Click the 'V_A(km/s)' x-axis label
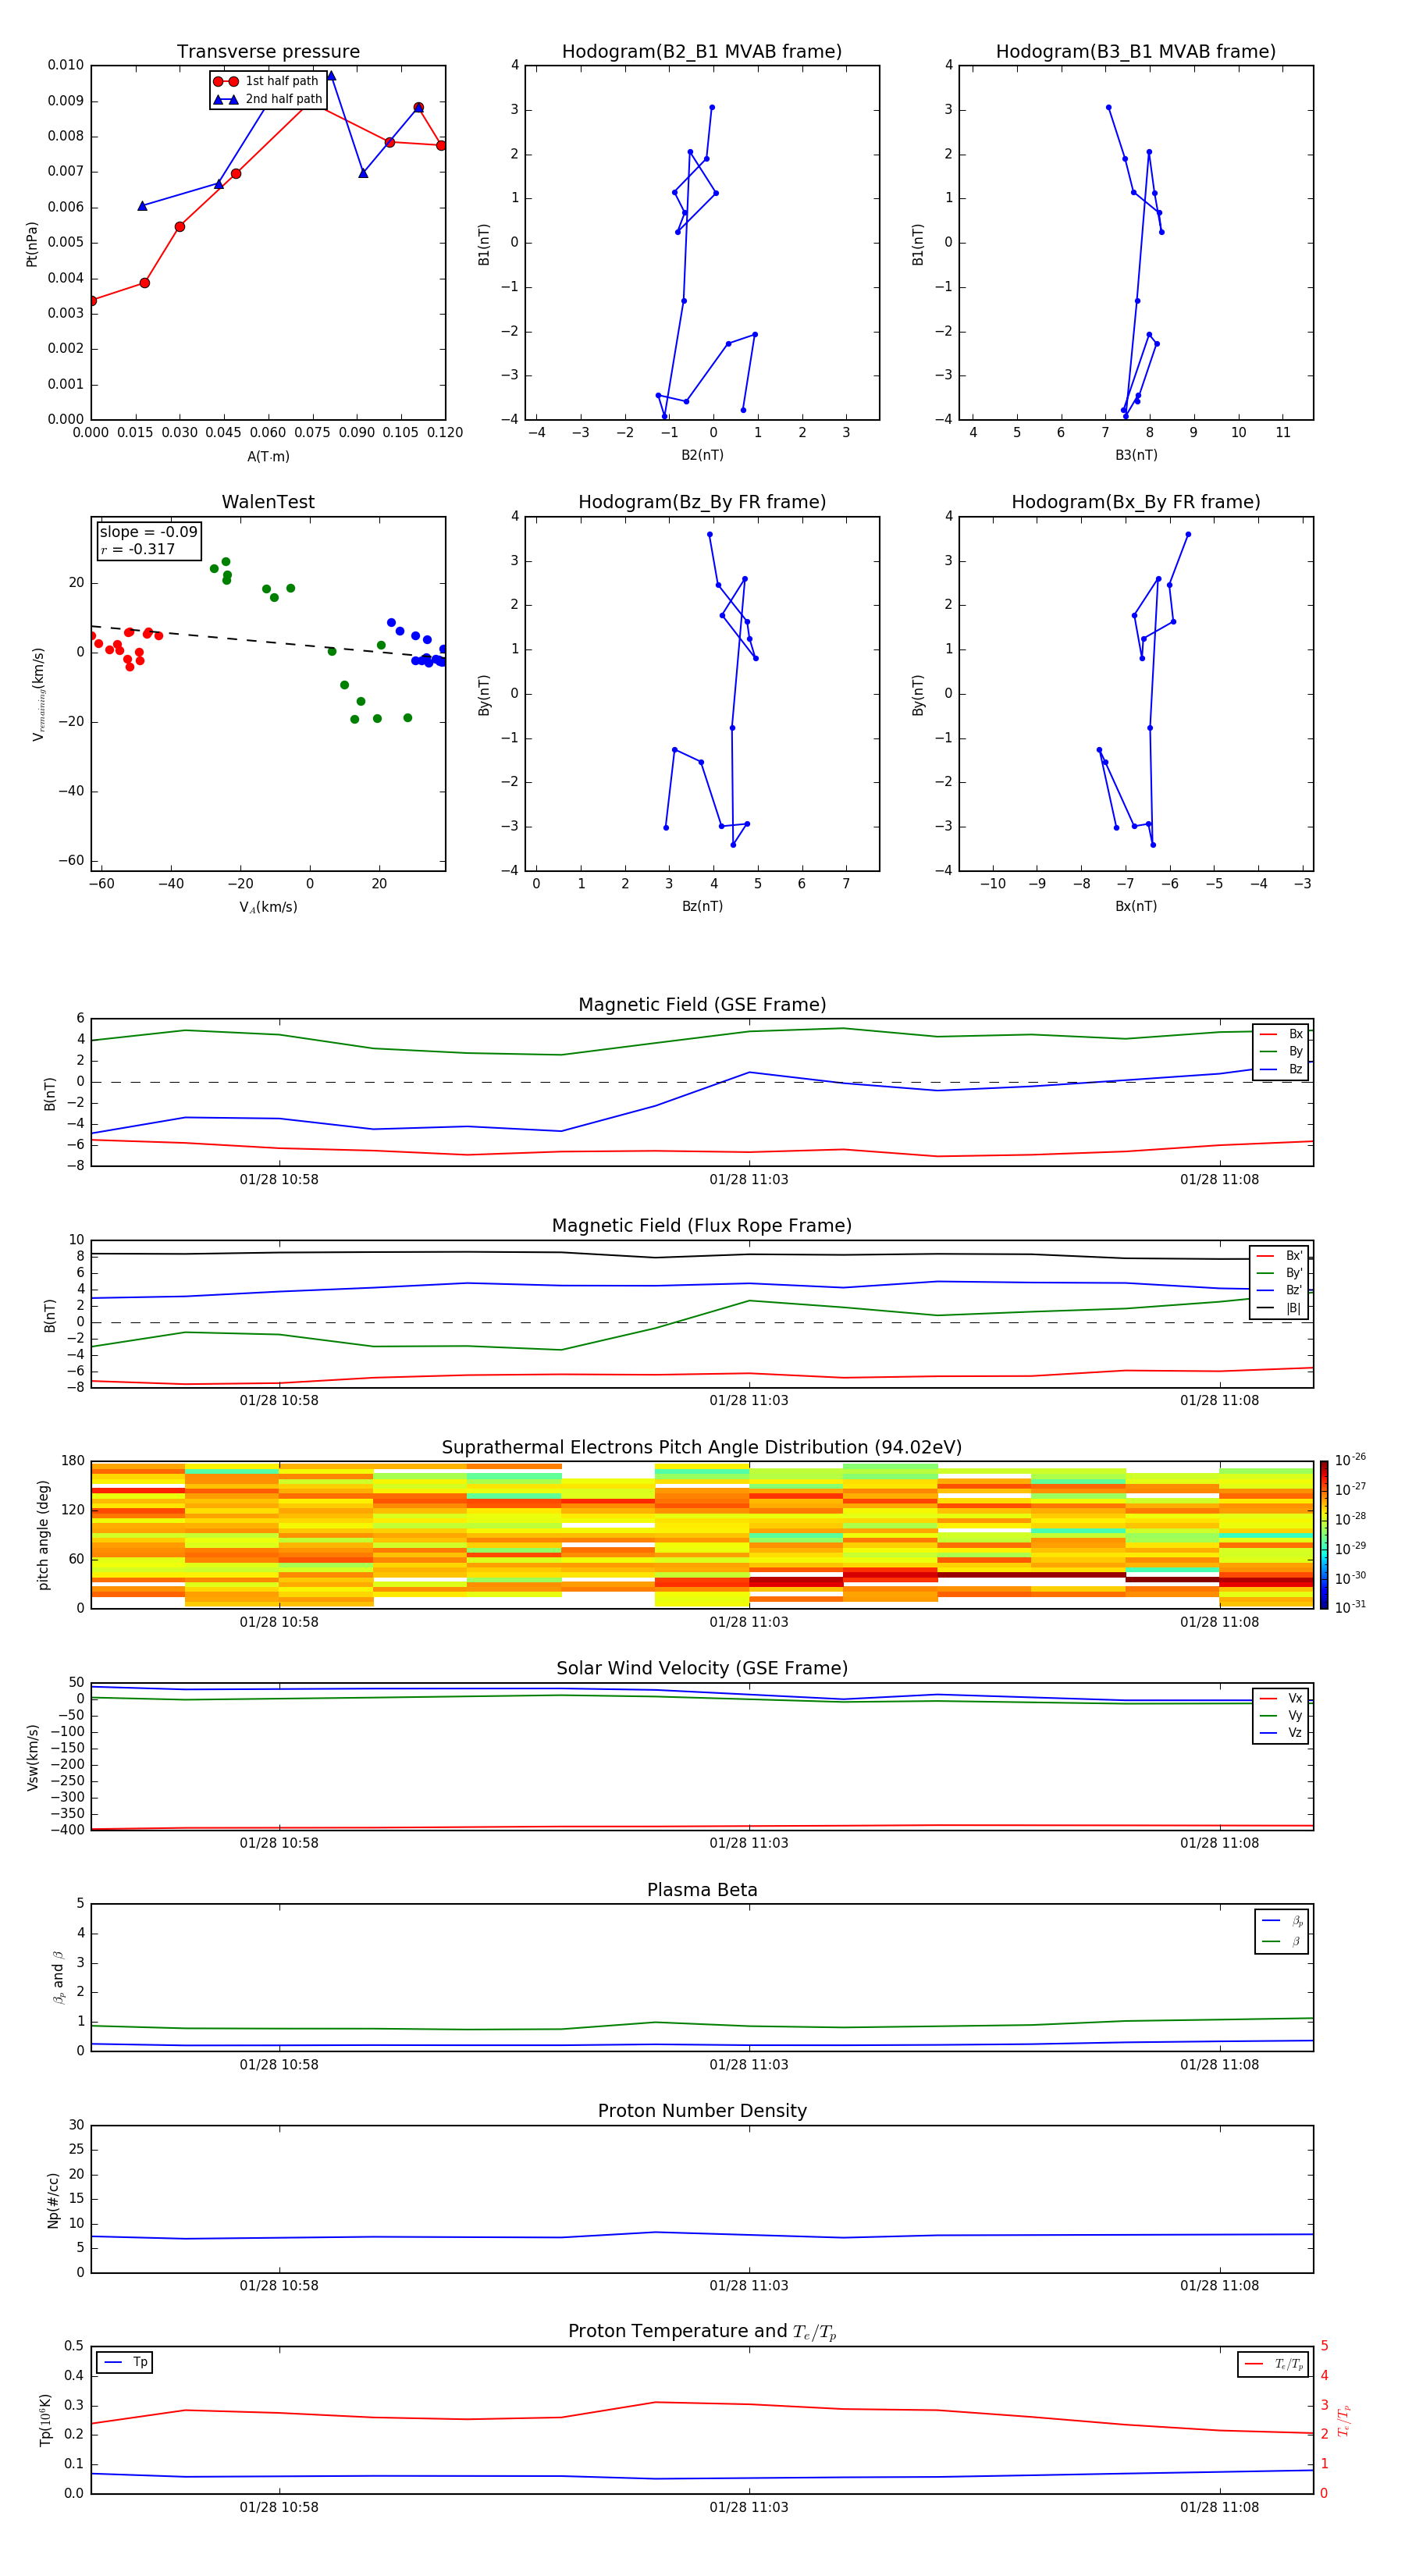This screenshot has height=2576, width=1405. (268, 907)
